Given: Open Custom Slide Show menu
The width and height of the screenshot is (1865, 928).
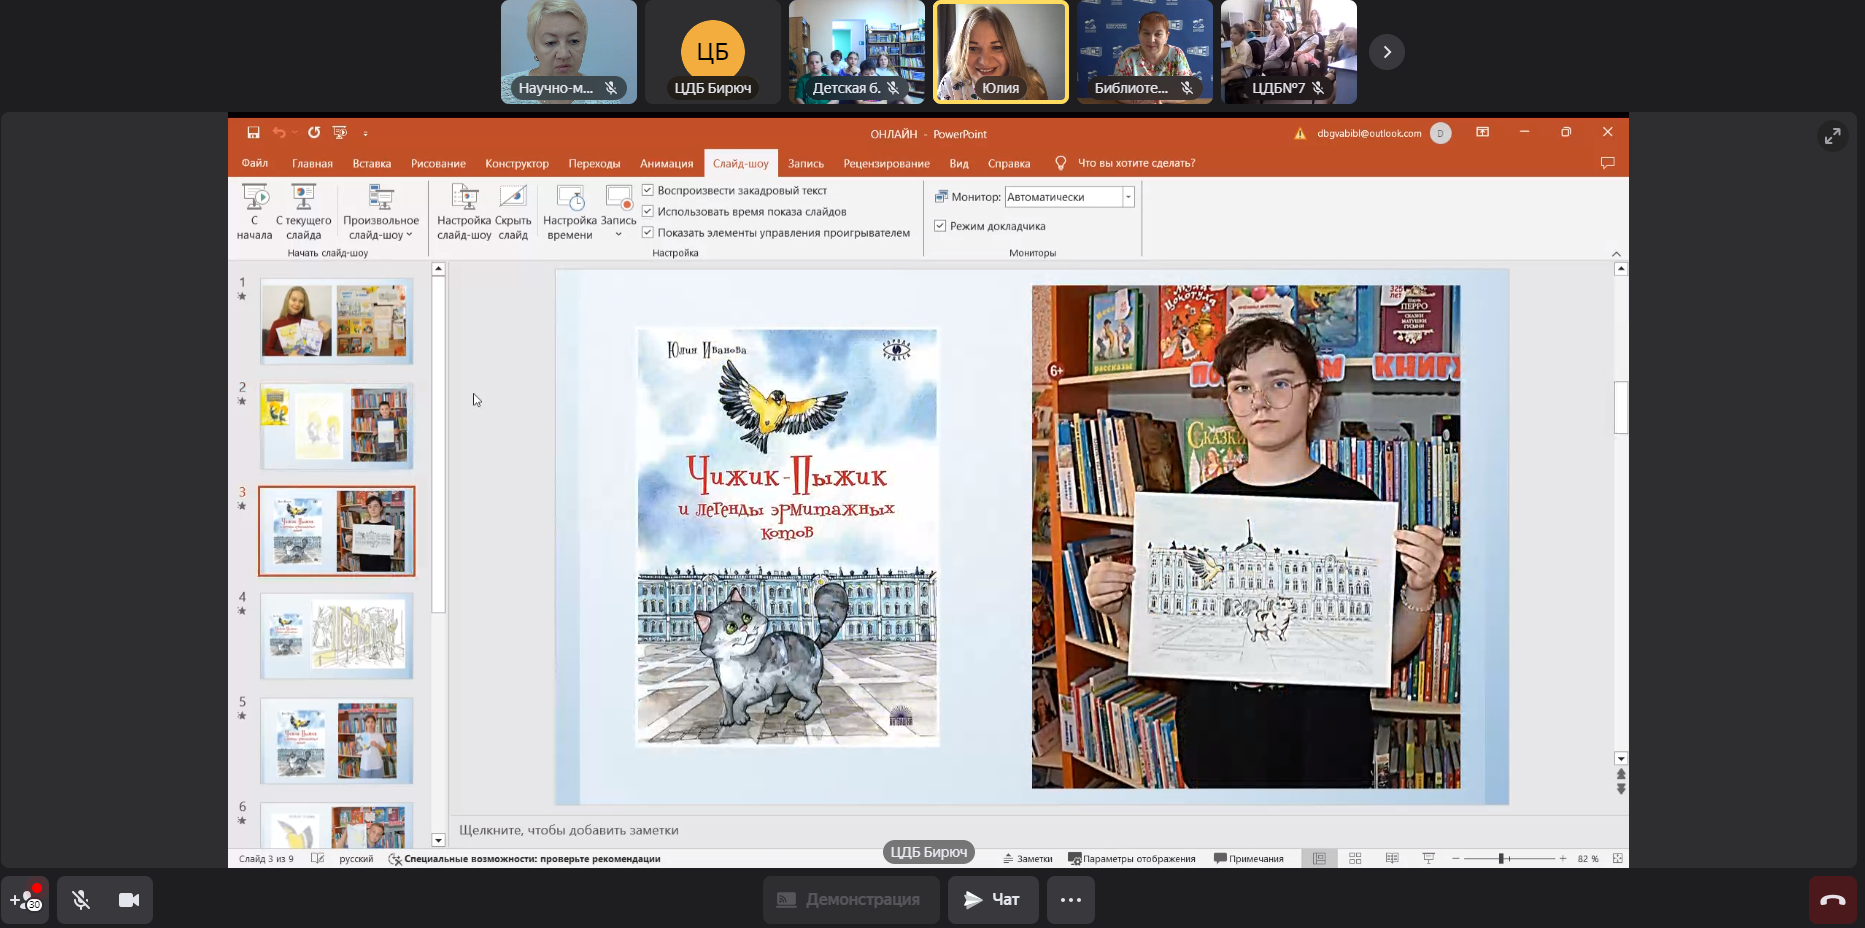Looking at the screenshot, I should 381,212.
